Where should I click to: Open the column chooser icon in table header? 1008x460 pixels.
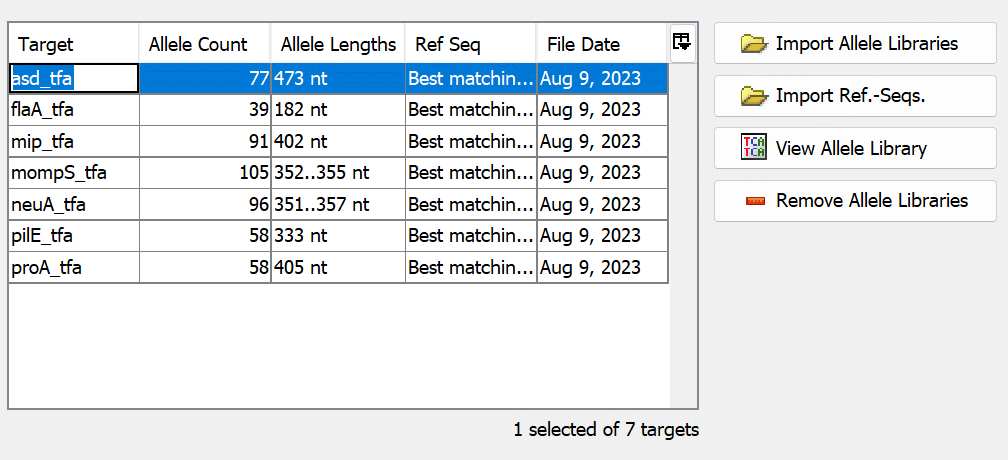[682, 42]
